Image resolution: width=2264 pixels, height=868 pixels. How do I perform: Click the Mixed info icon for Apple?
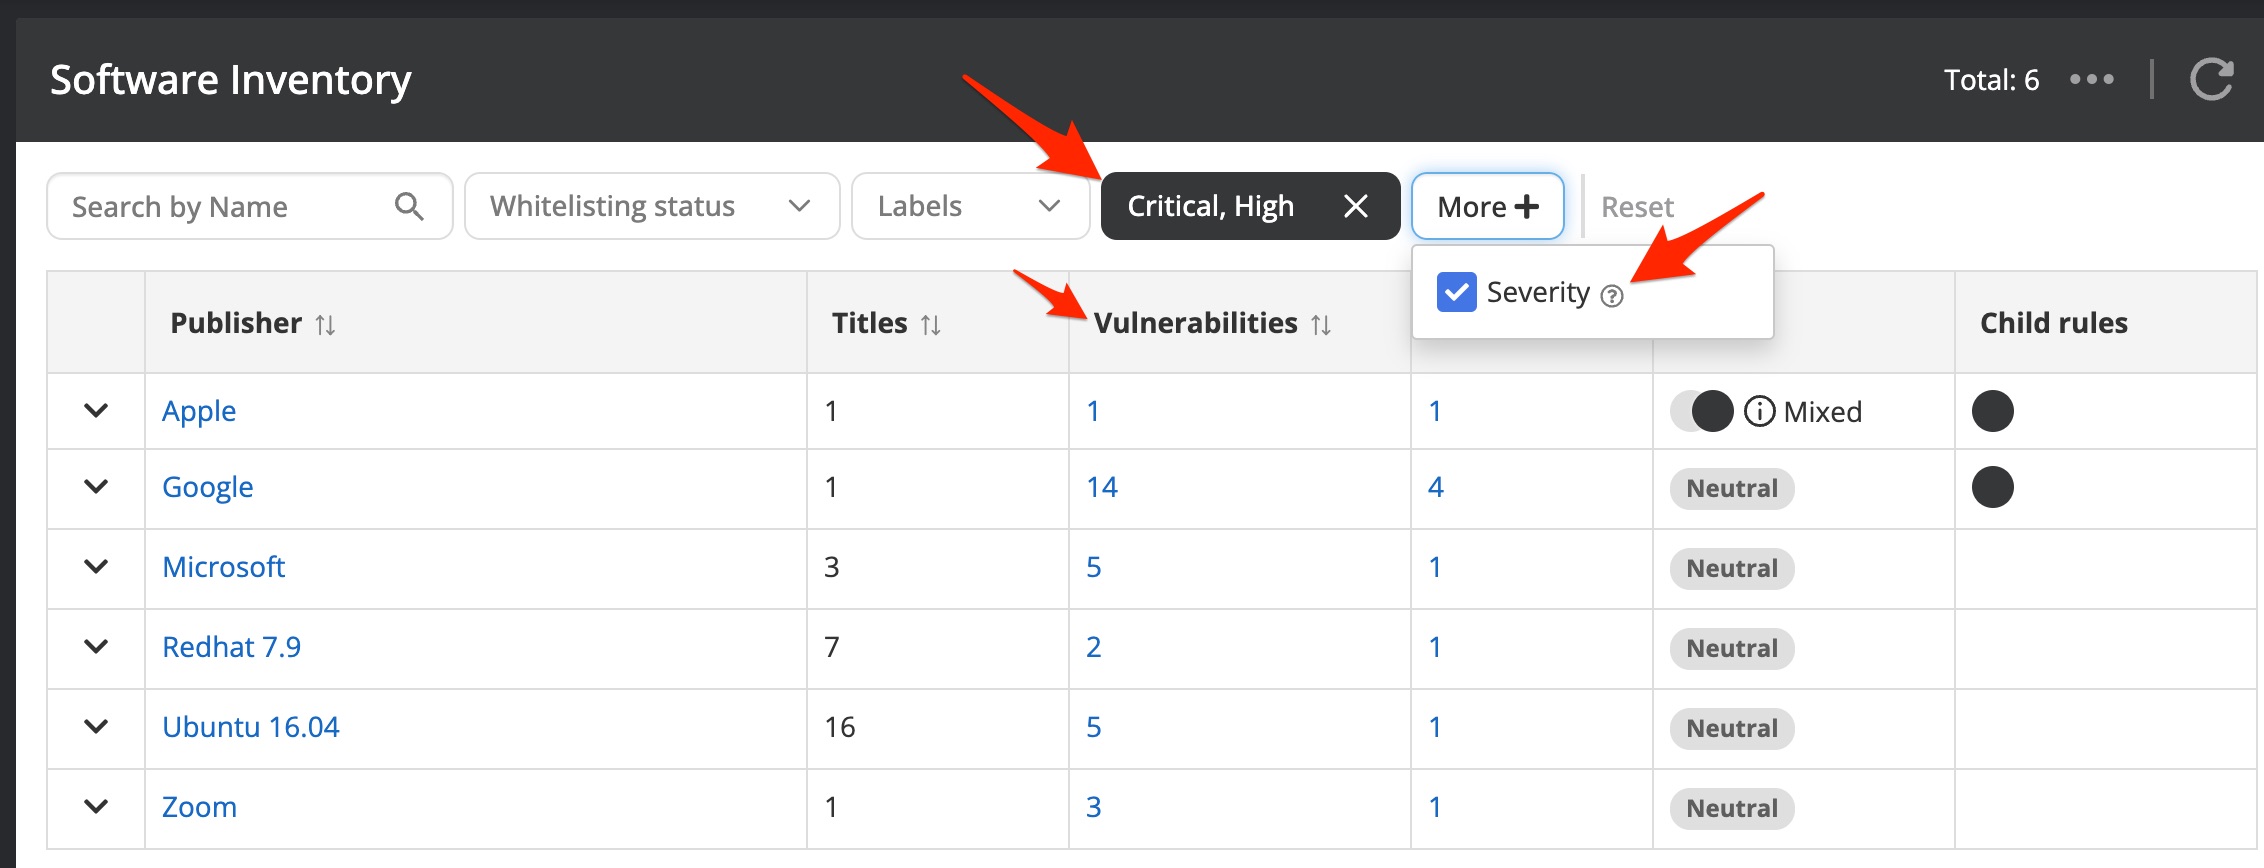(1759, 411)
